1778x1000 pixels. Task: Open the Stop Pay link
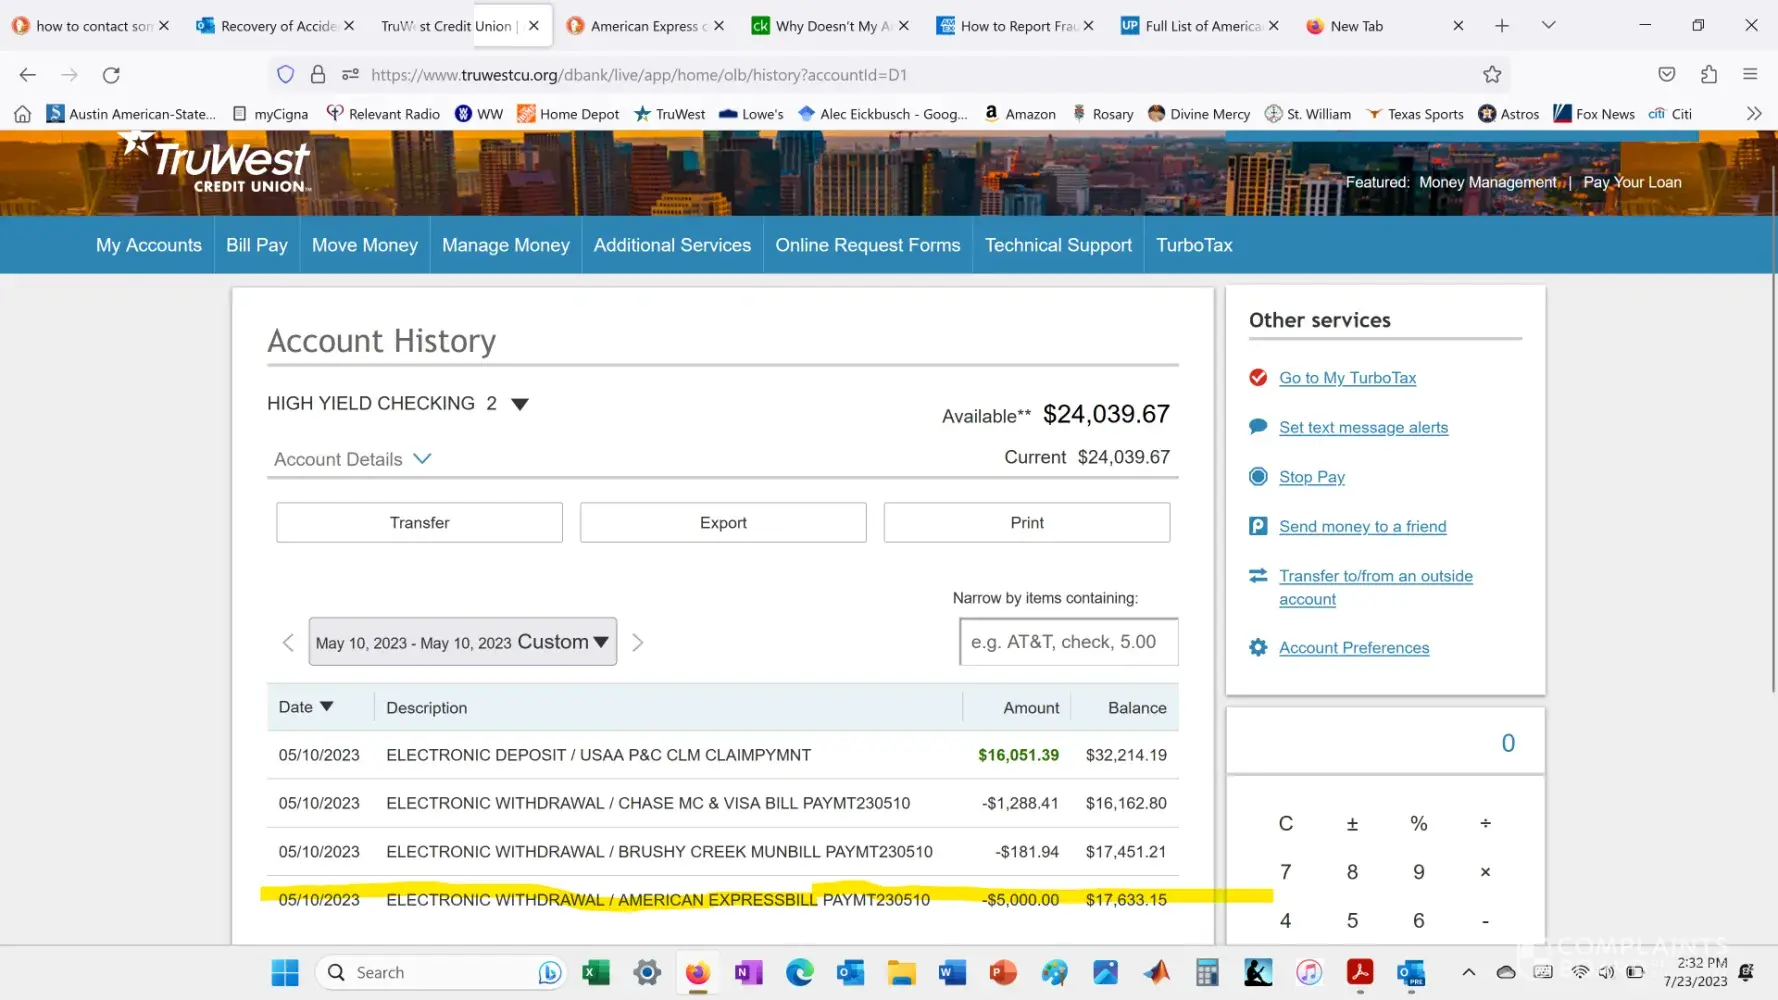pyautogui.click(x=1311, y=477)
